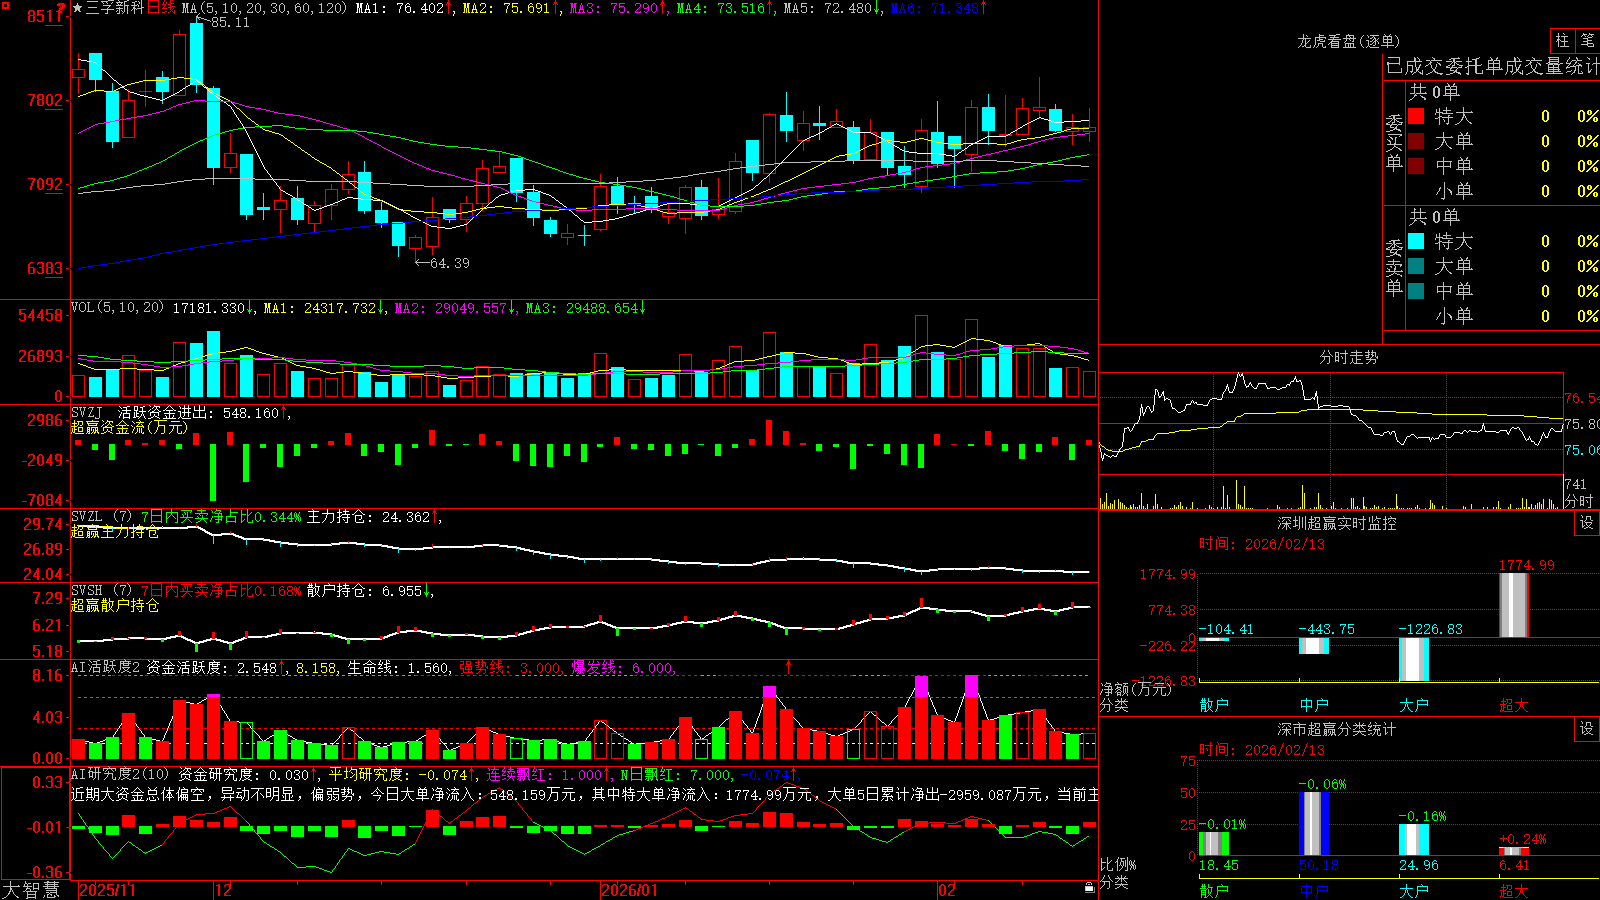The height and width of the screenshot is (900, 1600).
Task: Click the dark red 中单 buy-order swatch
Action: (1416, 166)
